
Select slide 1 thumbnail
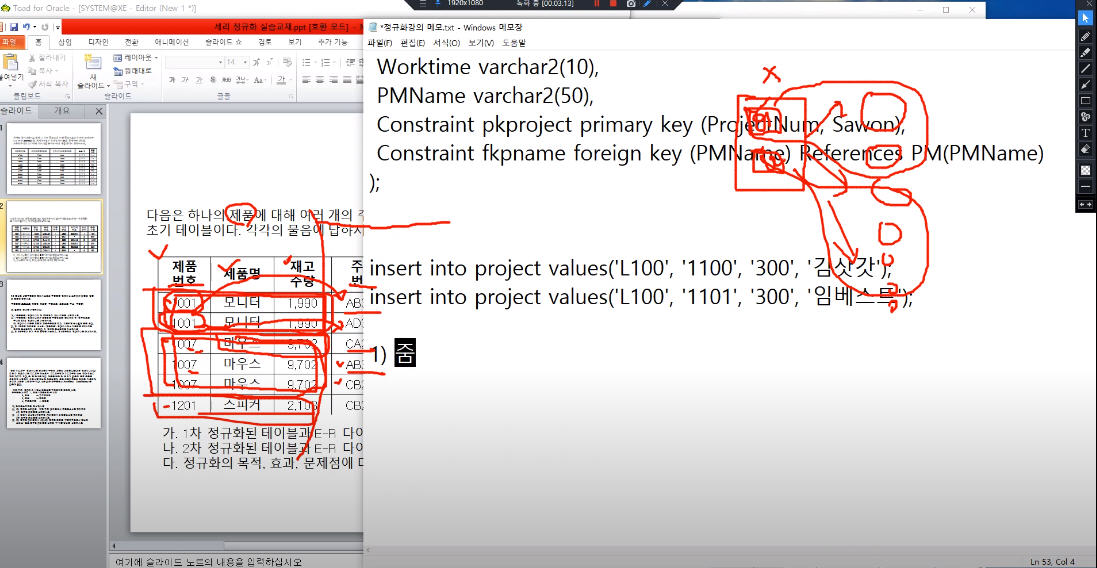coord(54,158)
